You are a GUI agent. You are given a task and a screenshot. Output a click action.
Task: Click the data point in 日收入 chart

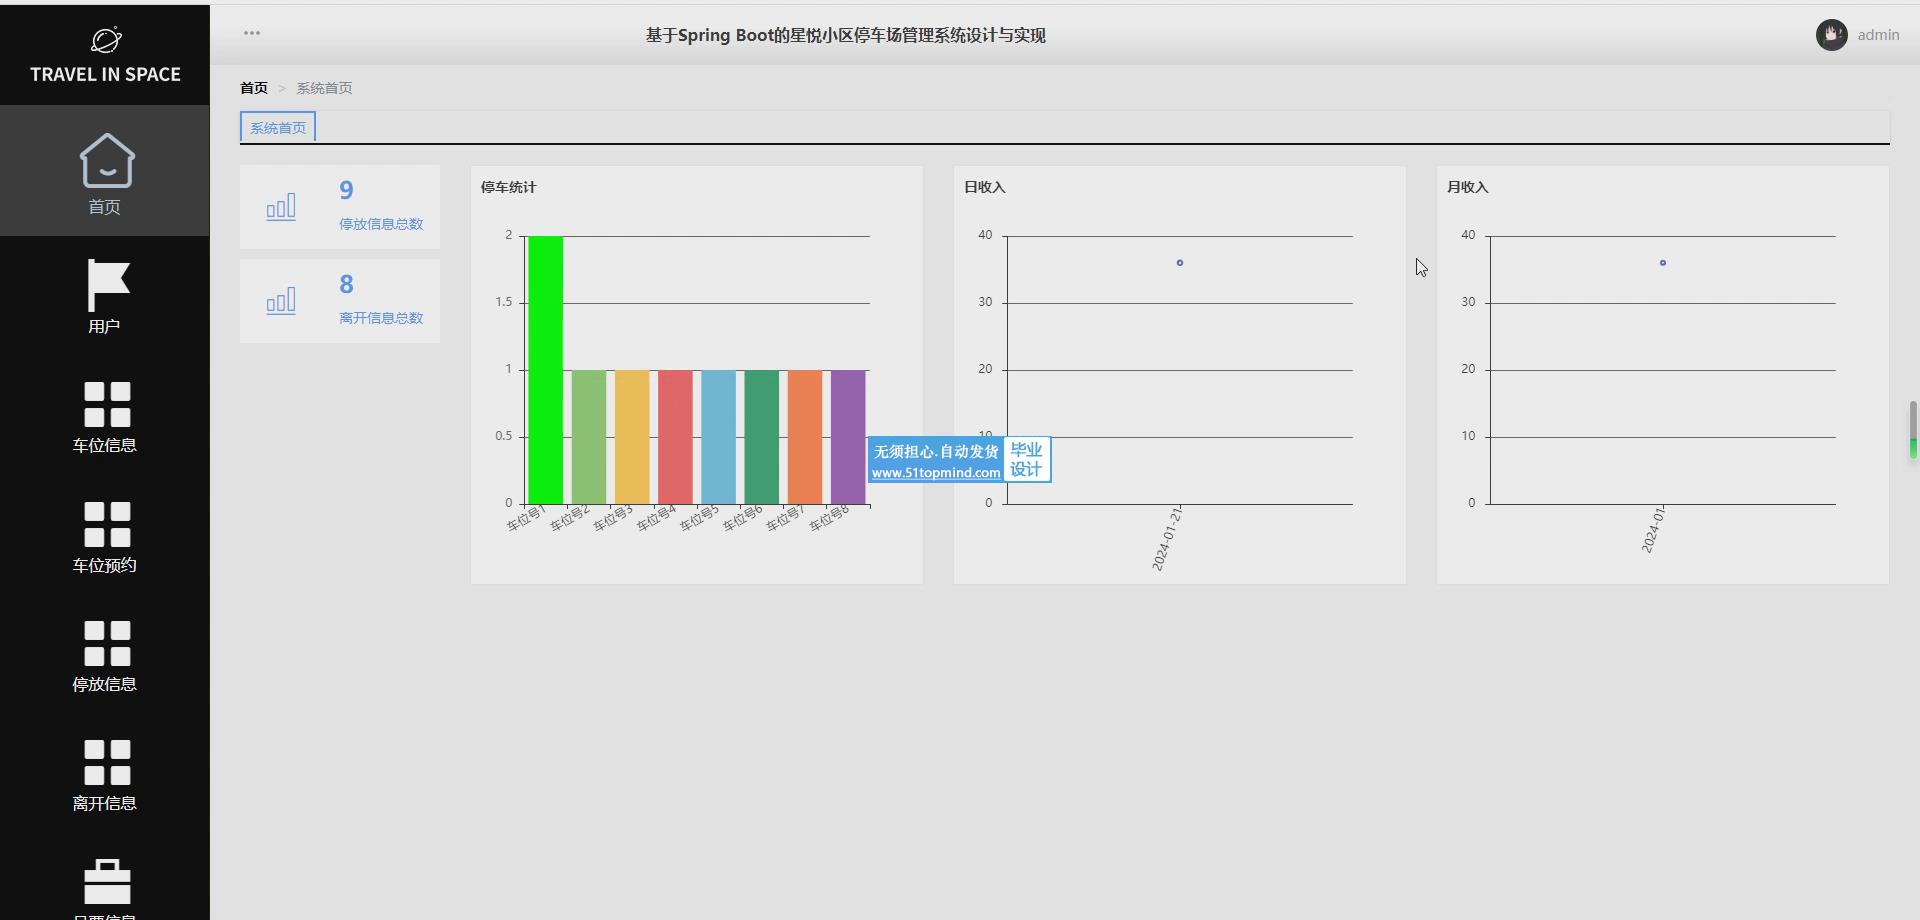tap(1180, 263)
